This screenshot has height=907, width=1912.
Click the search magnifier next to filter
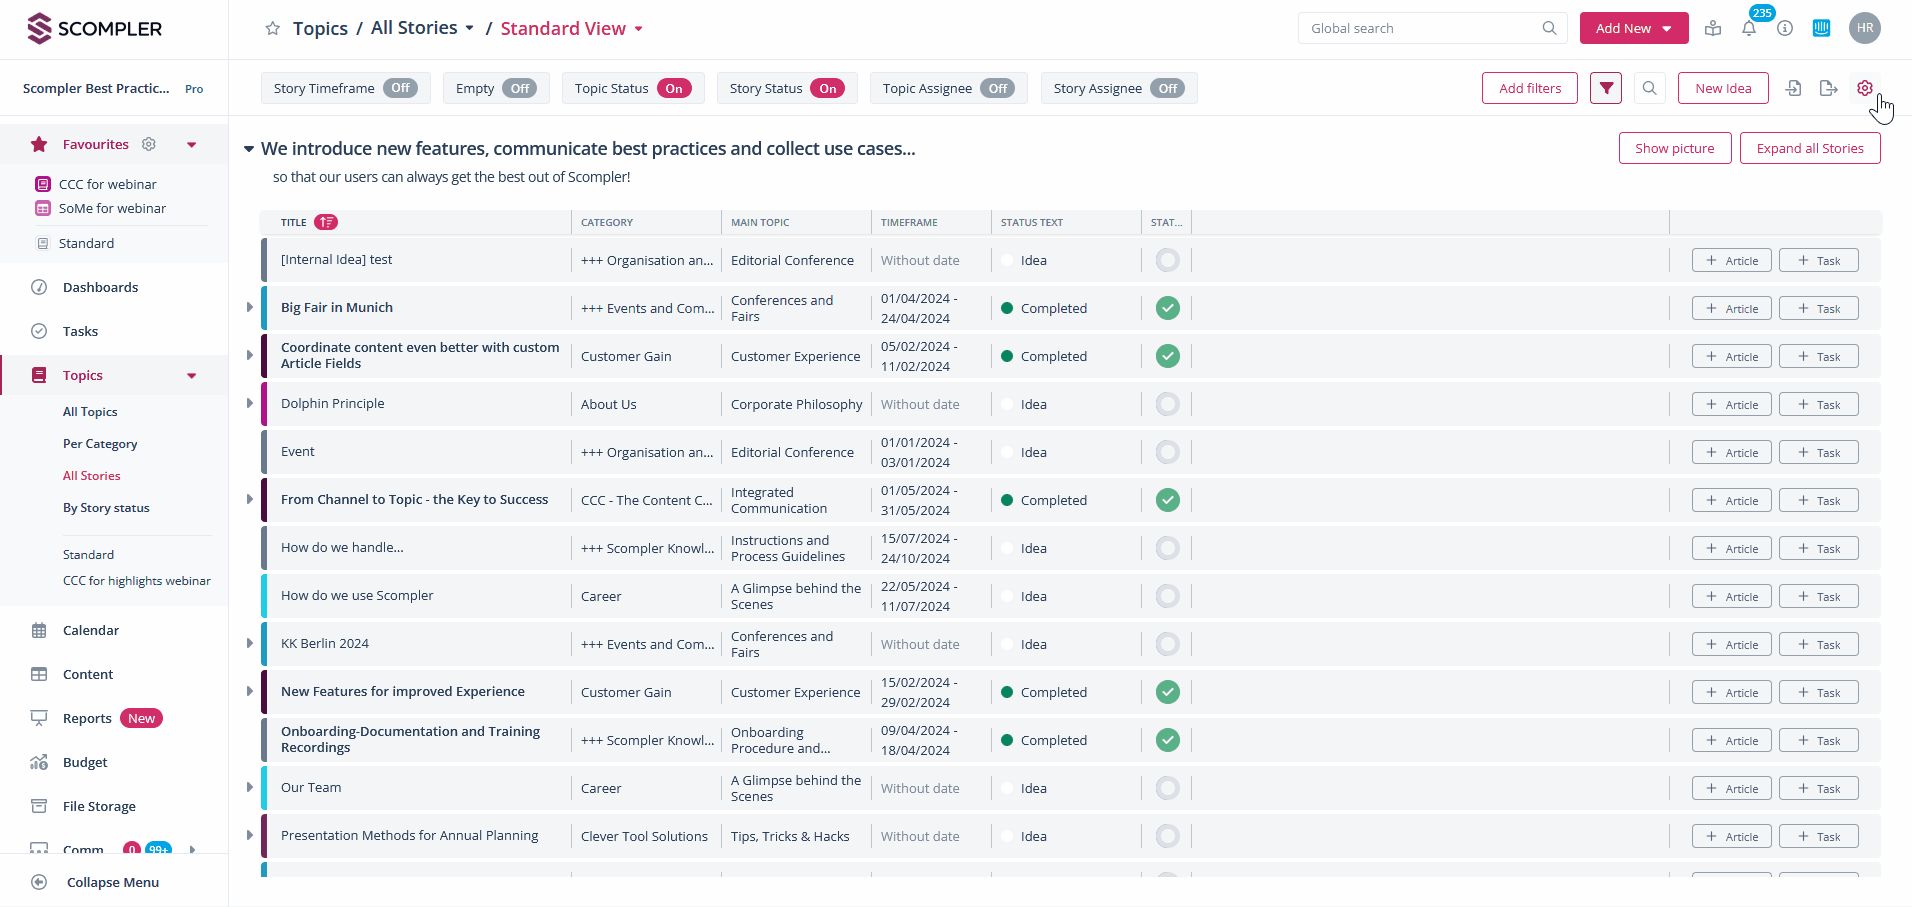(x=1650, y=88)
